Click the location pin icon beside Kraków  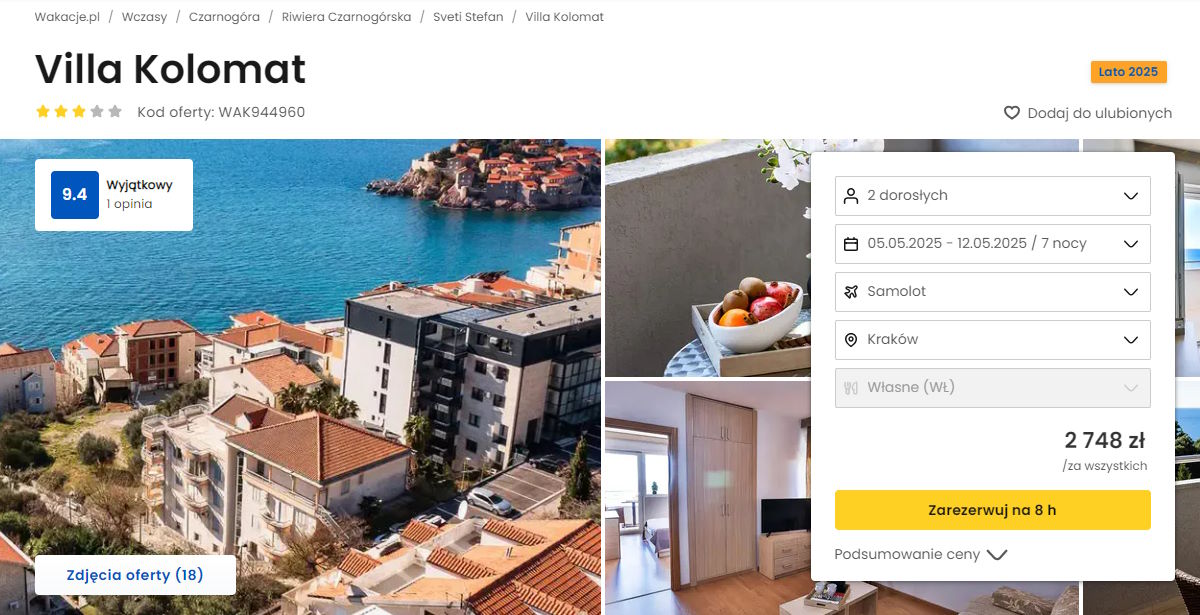pos(851,340)
